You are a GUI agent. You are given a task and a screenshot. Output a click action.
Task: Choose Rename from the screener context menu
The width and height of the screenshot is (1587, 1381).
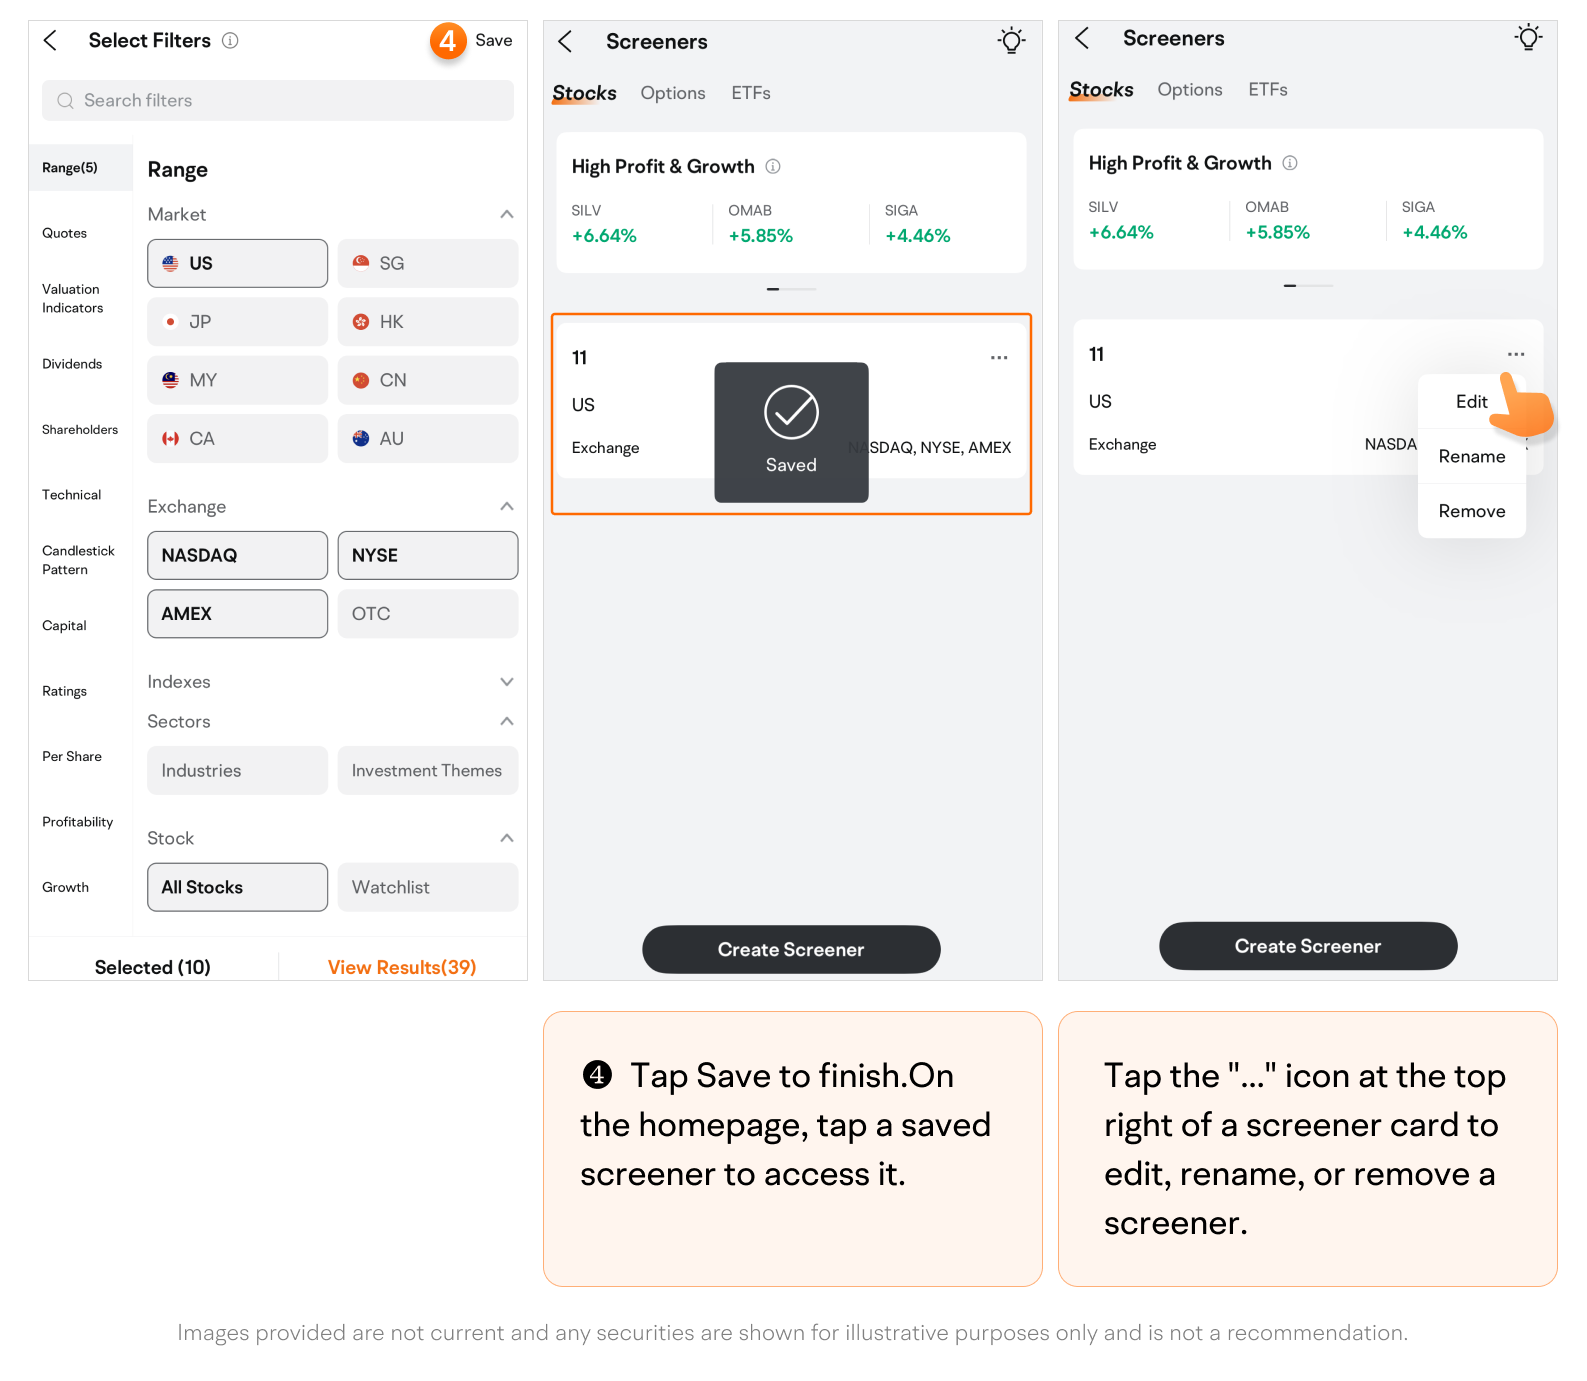(x=1471, y=457)
